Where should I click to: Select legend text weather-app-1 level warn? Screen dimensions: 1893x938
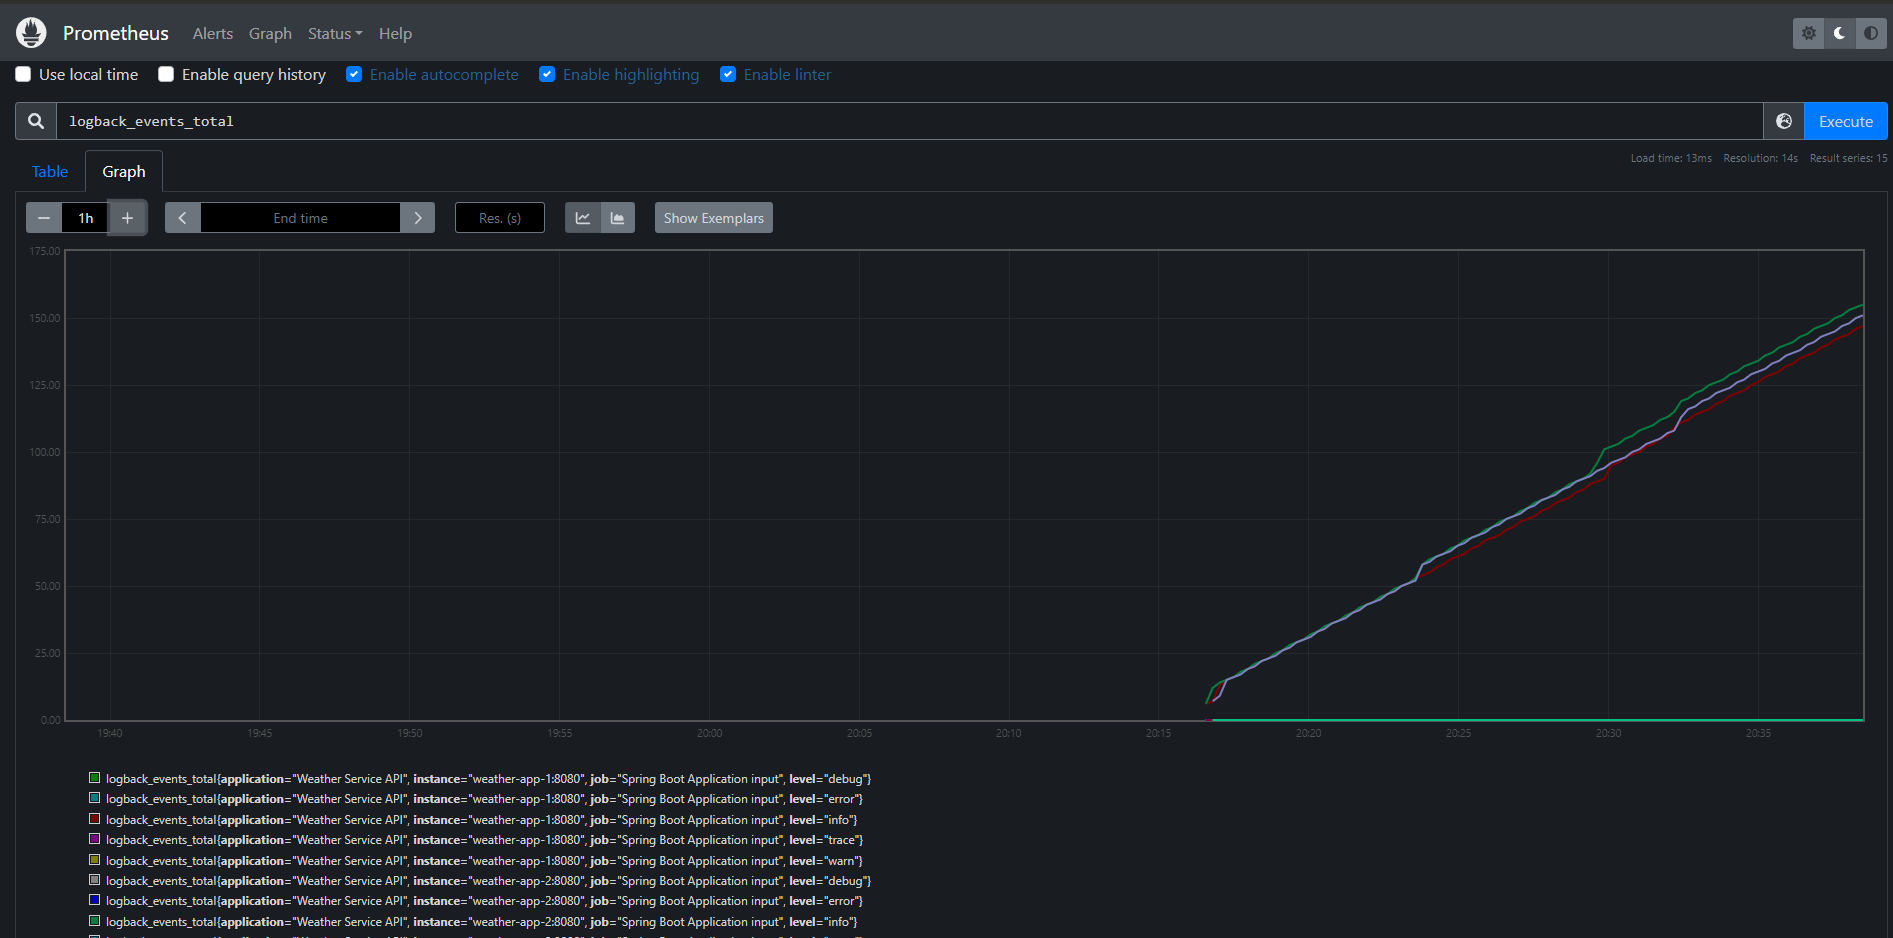[x=485, y=861]
